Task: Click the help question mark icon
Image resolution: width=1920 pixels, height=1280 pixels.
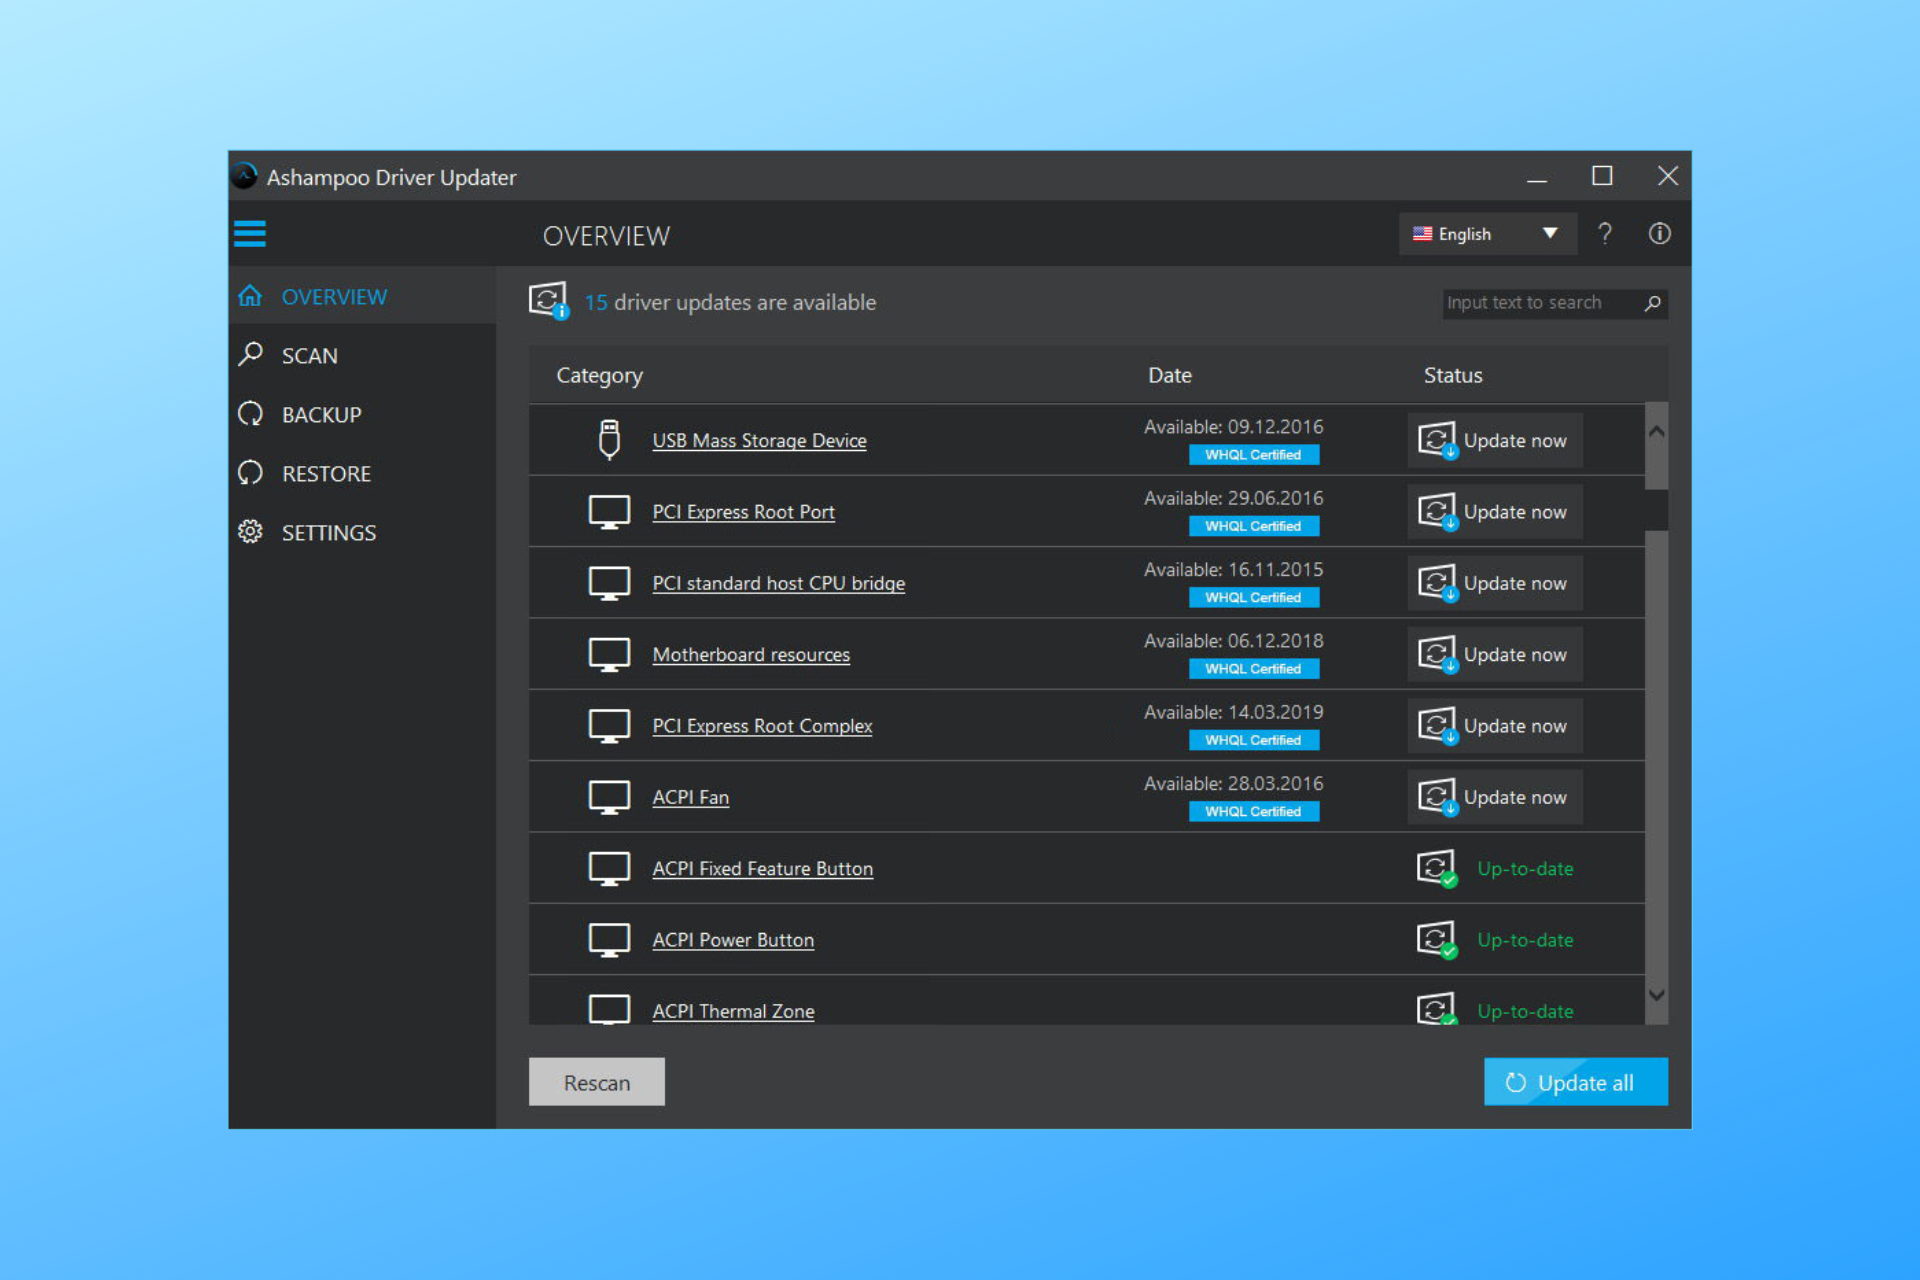Action: [x=1605, y=234]
